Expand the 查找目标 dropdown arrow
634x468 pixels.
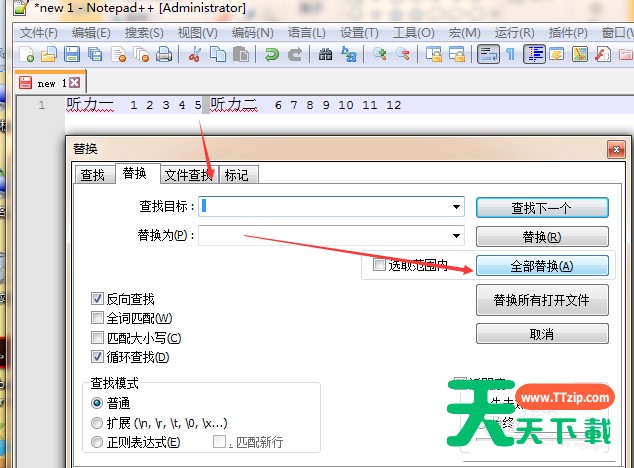[x=456, y=207]
